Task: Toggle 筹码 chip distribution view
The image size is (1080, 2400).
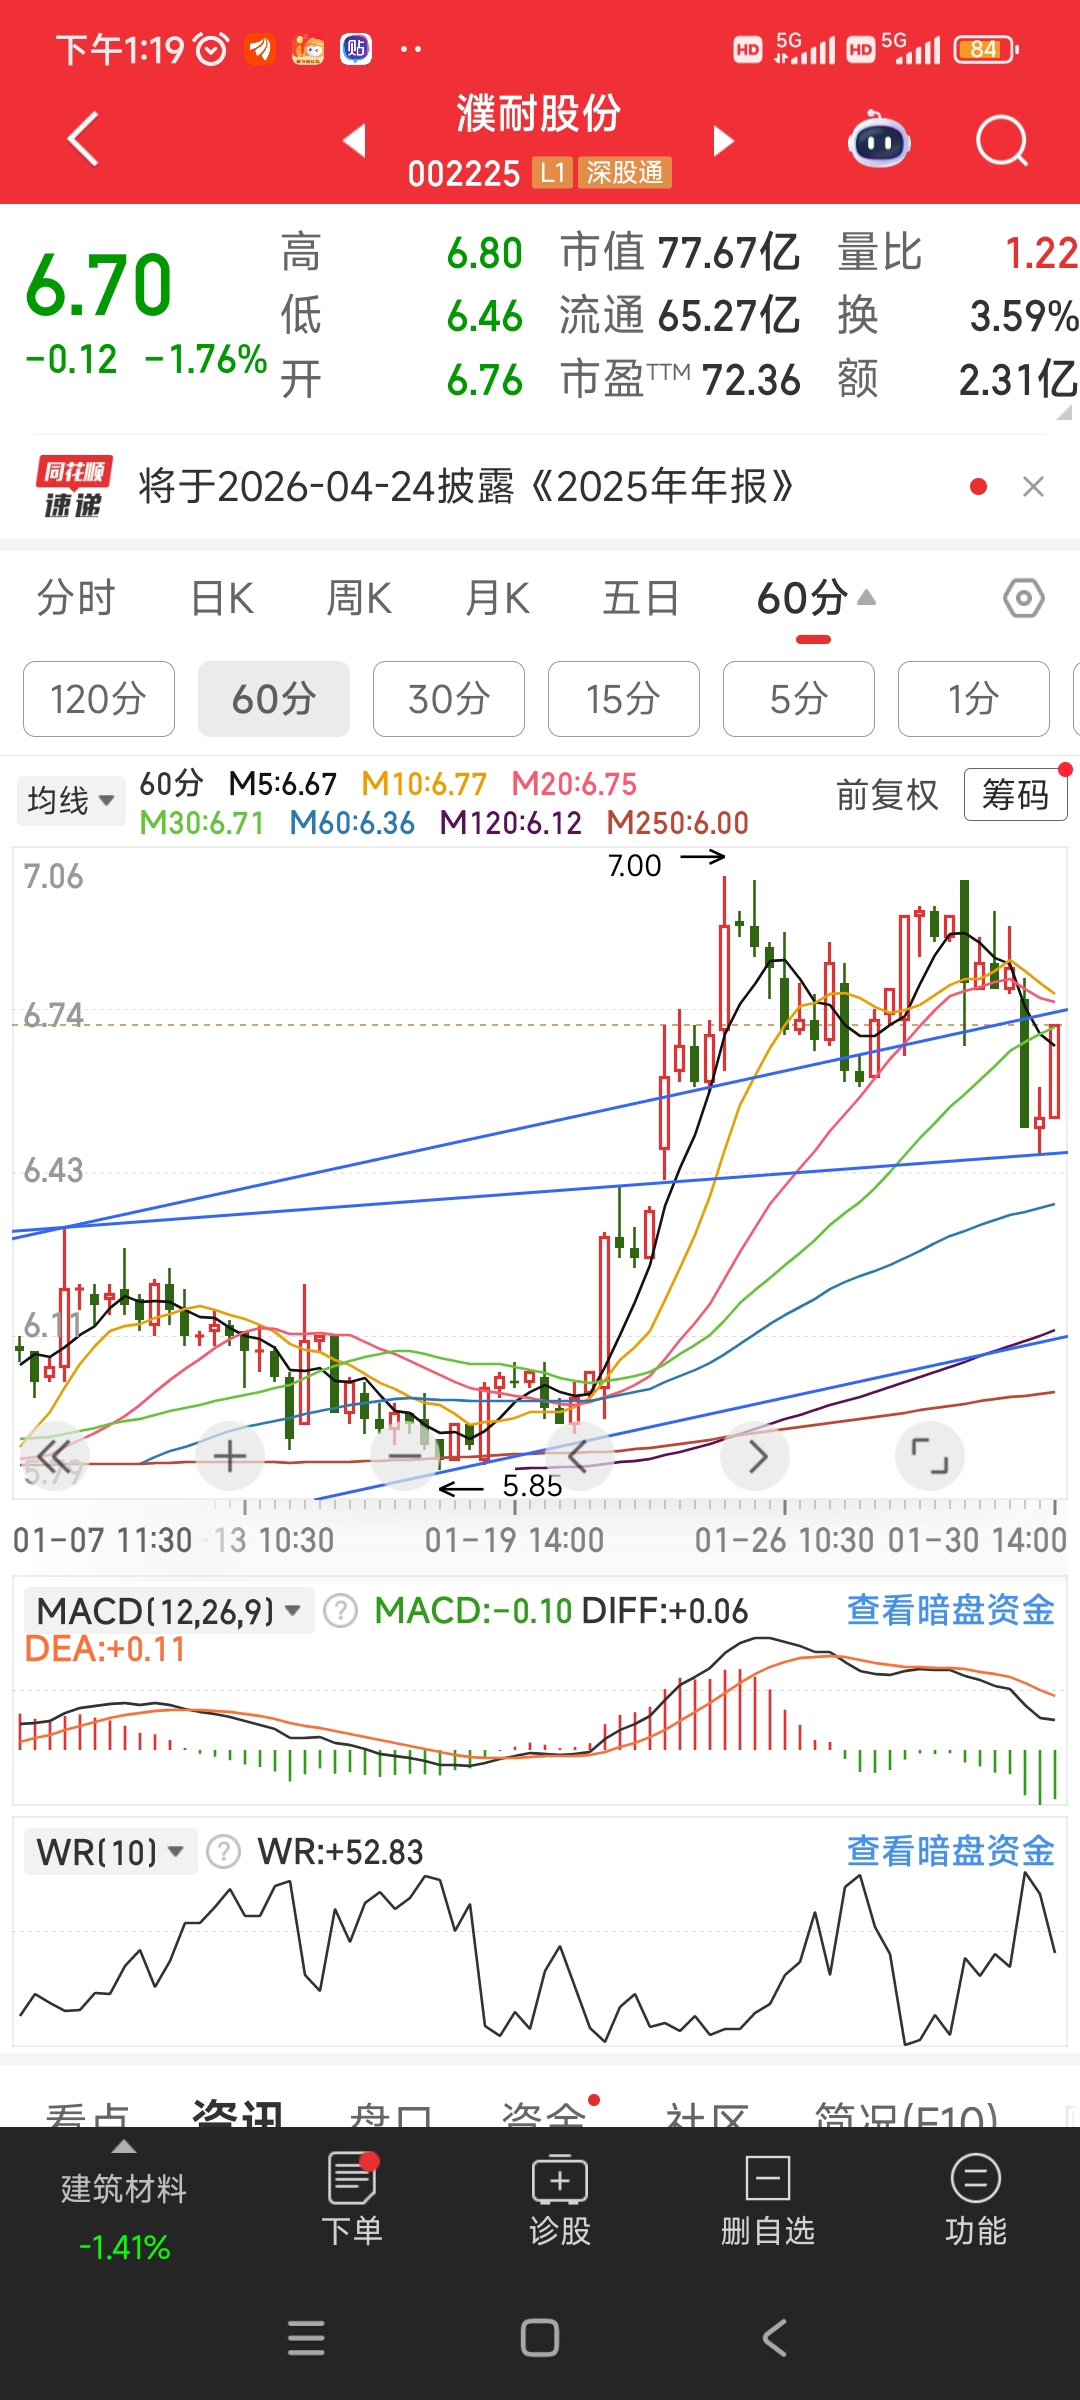Action: point(1016,795)
